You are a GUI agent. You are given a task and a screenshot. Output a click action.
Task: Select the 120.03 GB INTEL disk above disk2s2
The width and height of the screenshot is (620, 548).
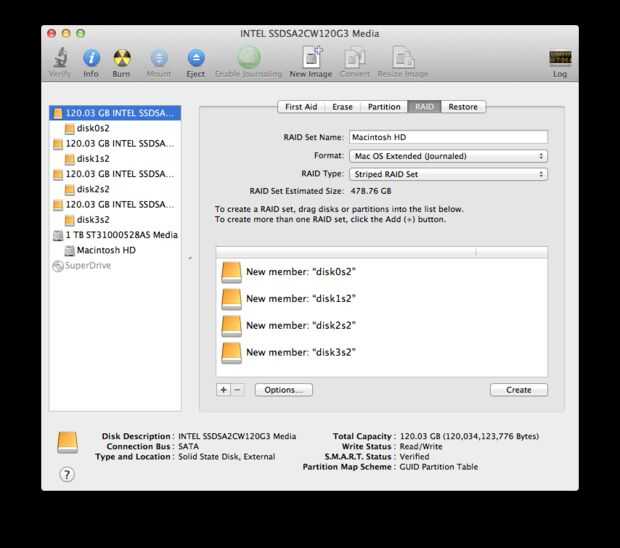115,174
